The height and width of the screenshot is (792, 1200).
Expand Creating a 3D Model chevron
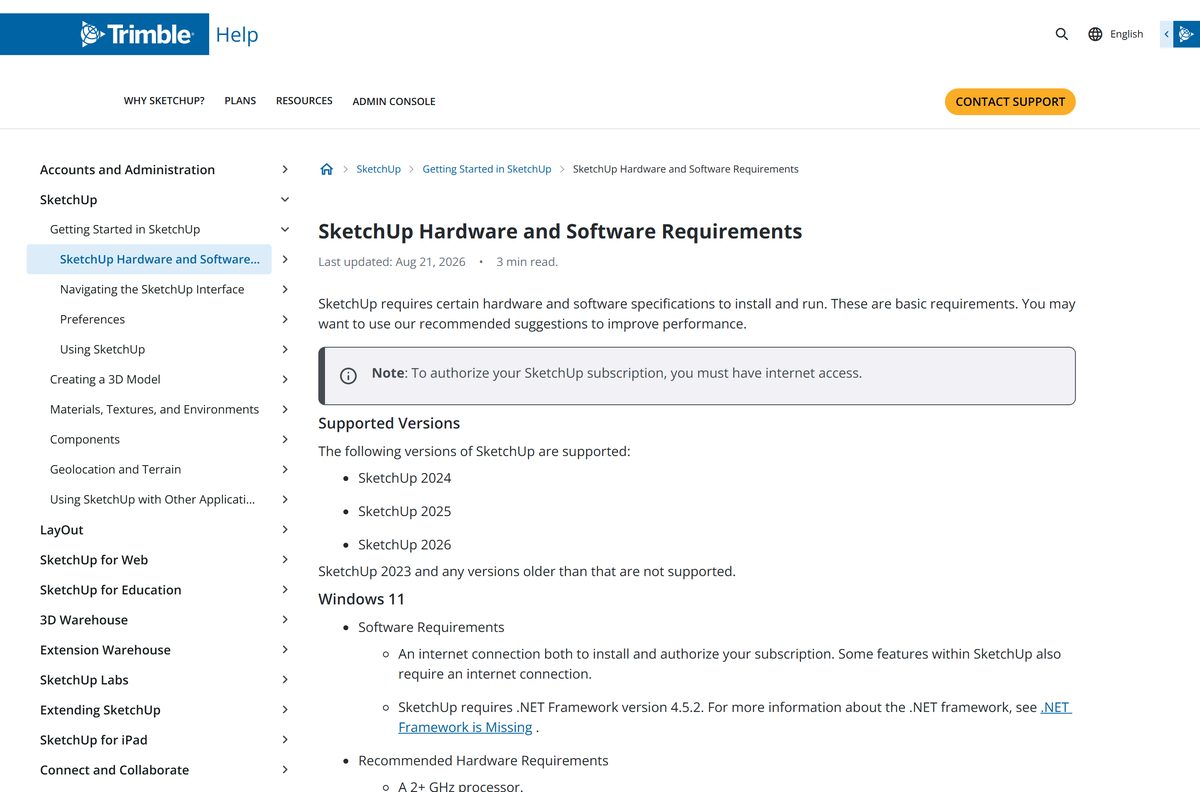point(285,379)
